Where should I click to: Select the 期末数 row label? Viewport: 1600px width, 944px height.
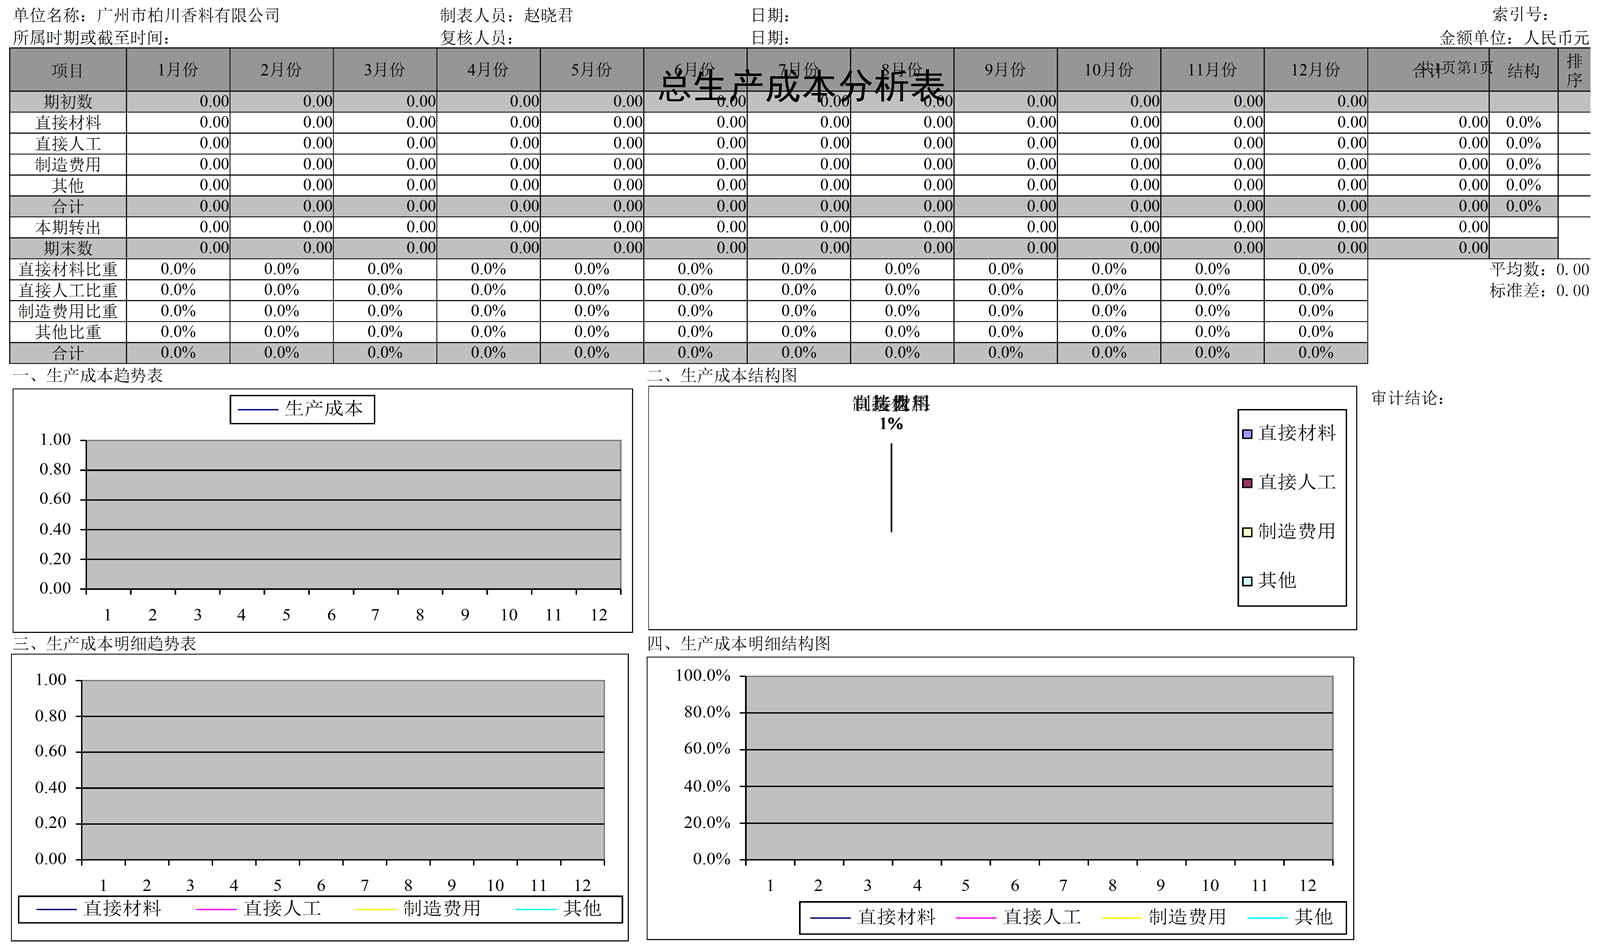66,247
